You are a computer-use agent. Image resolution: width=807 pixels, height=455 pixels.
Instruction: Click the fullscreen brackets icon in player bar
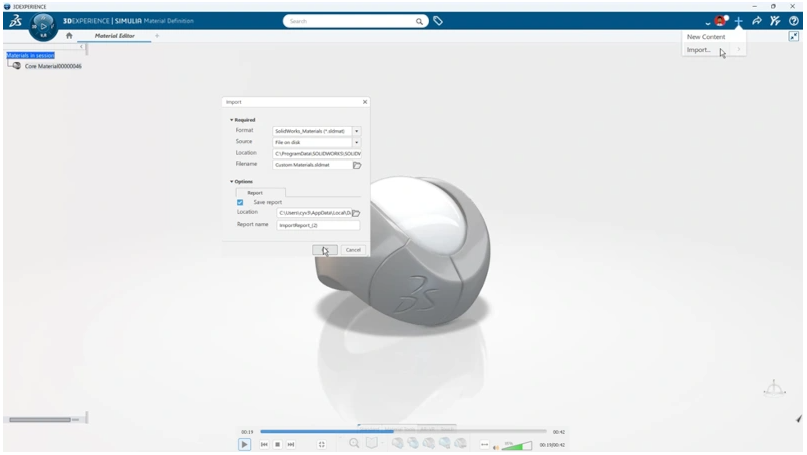tap(322, 445)
